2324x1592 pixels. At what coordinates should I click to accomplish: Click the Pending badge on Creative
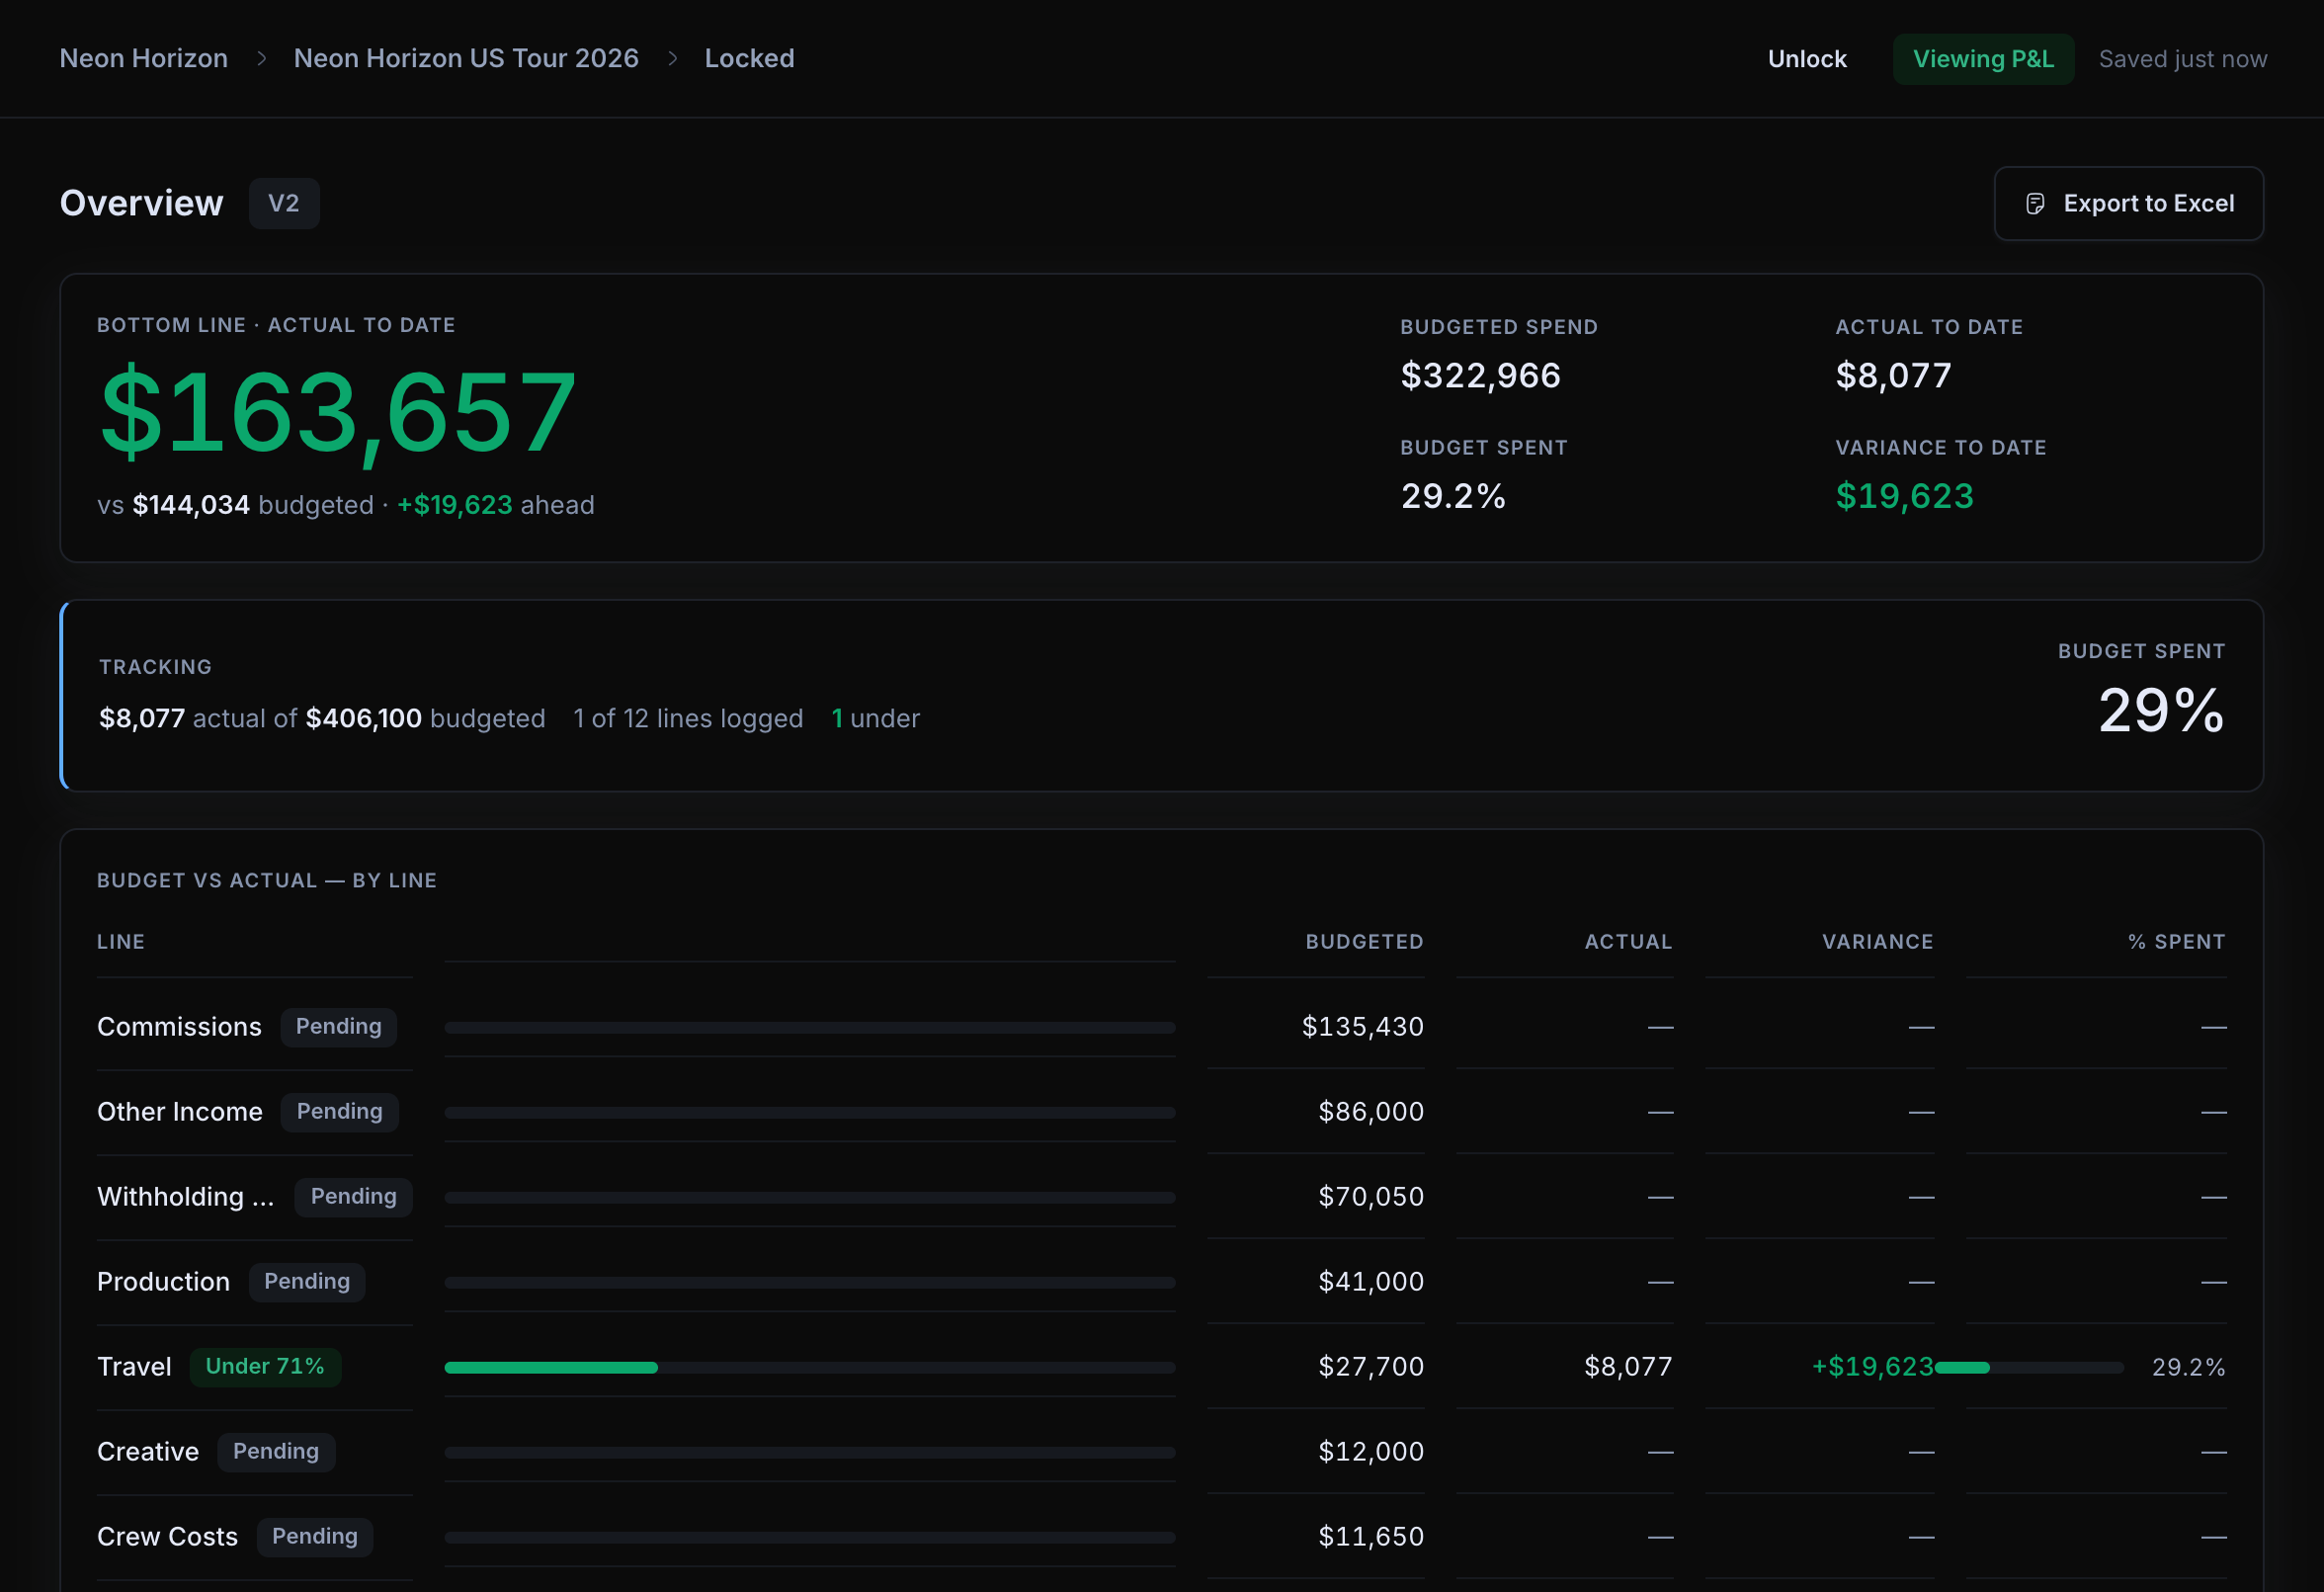(x=276, y=1452)
